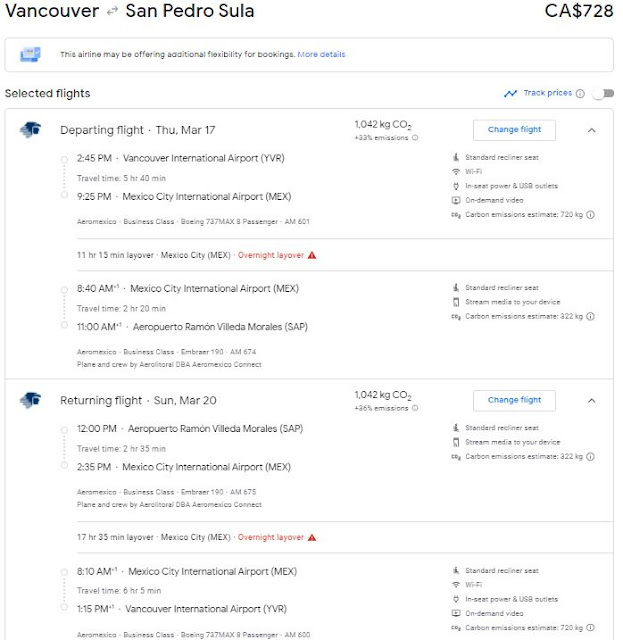Click the on-demand video icon for AM 600

coord(456,613)
